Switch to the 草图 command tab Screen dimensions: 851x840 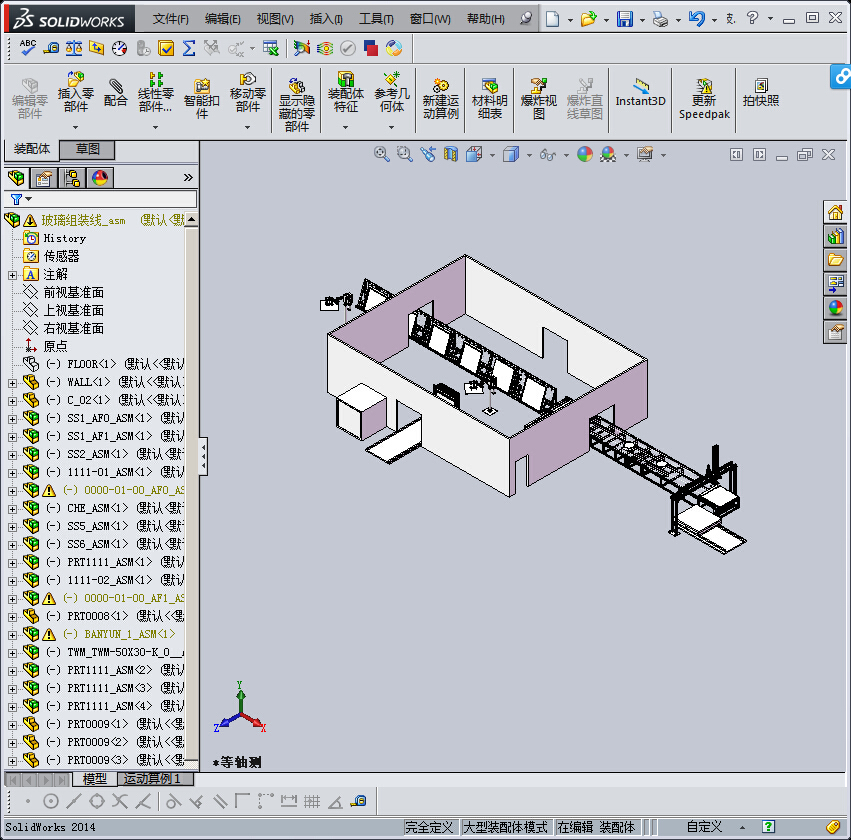pos(87,149)
